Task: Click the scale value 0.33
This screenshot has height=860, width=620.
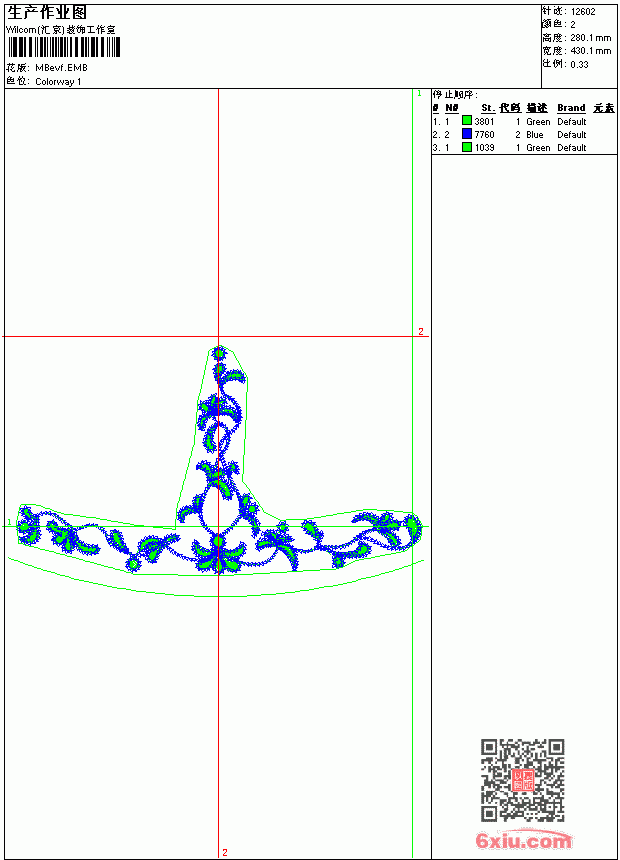Action: click(579, 64)
